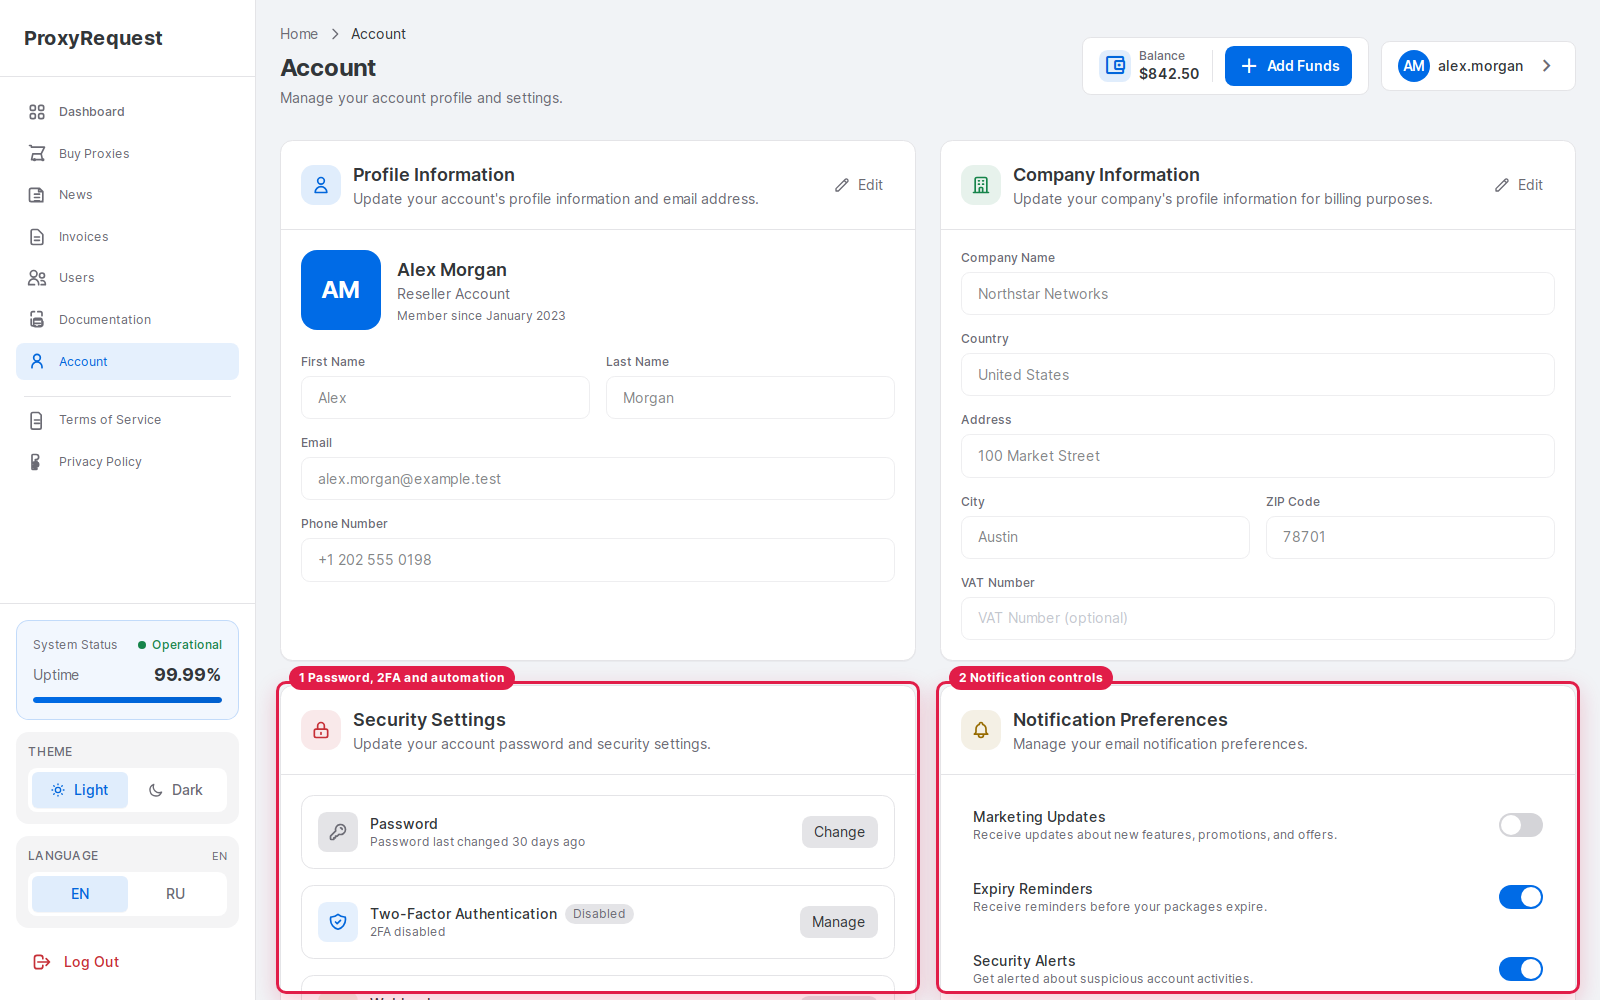Click the large AM profile avatar
The image size is (1600, 1000).
pyautogui.click(x=341, y=290)
